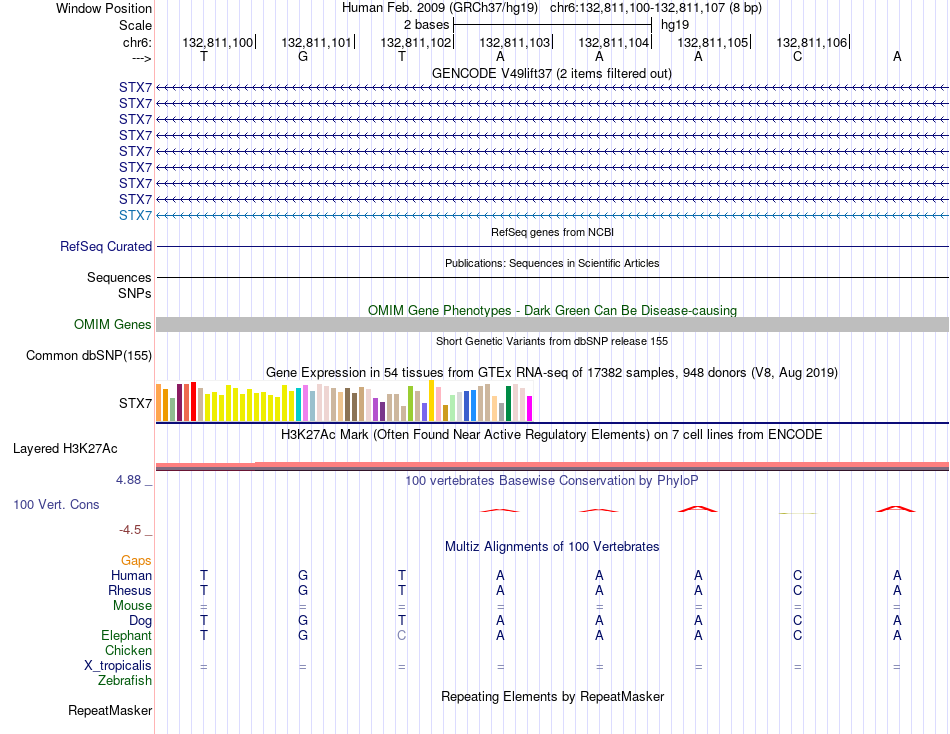This screenshot has width=950, height=734.
Task: Click the RepeatMasker track label
Action: pos(110,710)
